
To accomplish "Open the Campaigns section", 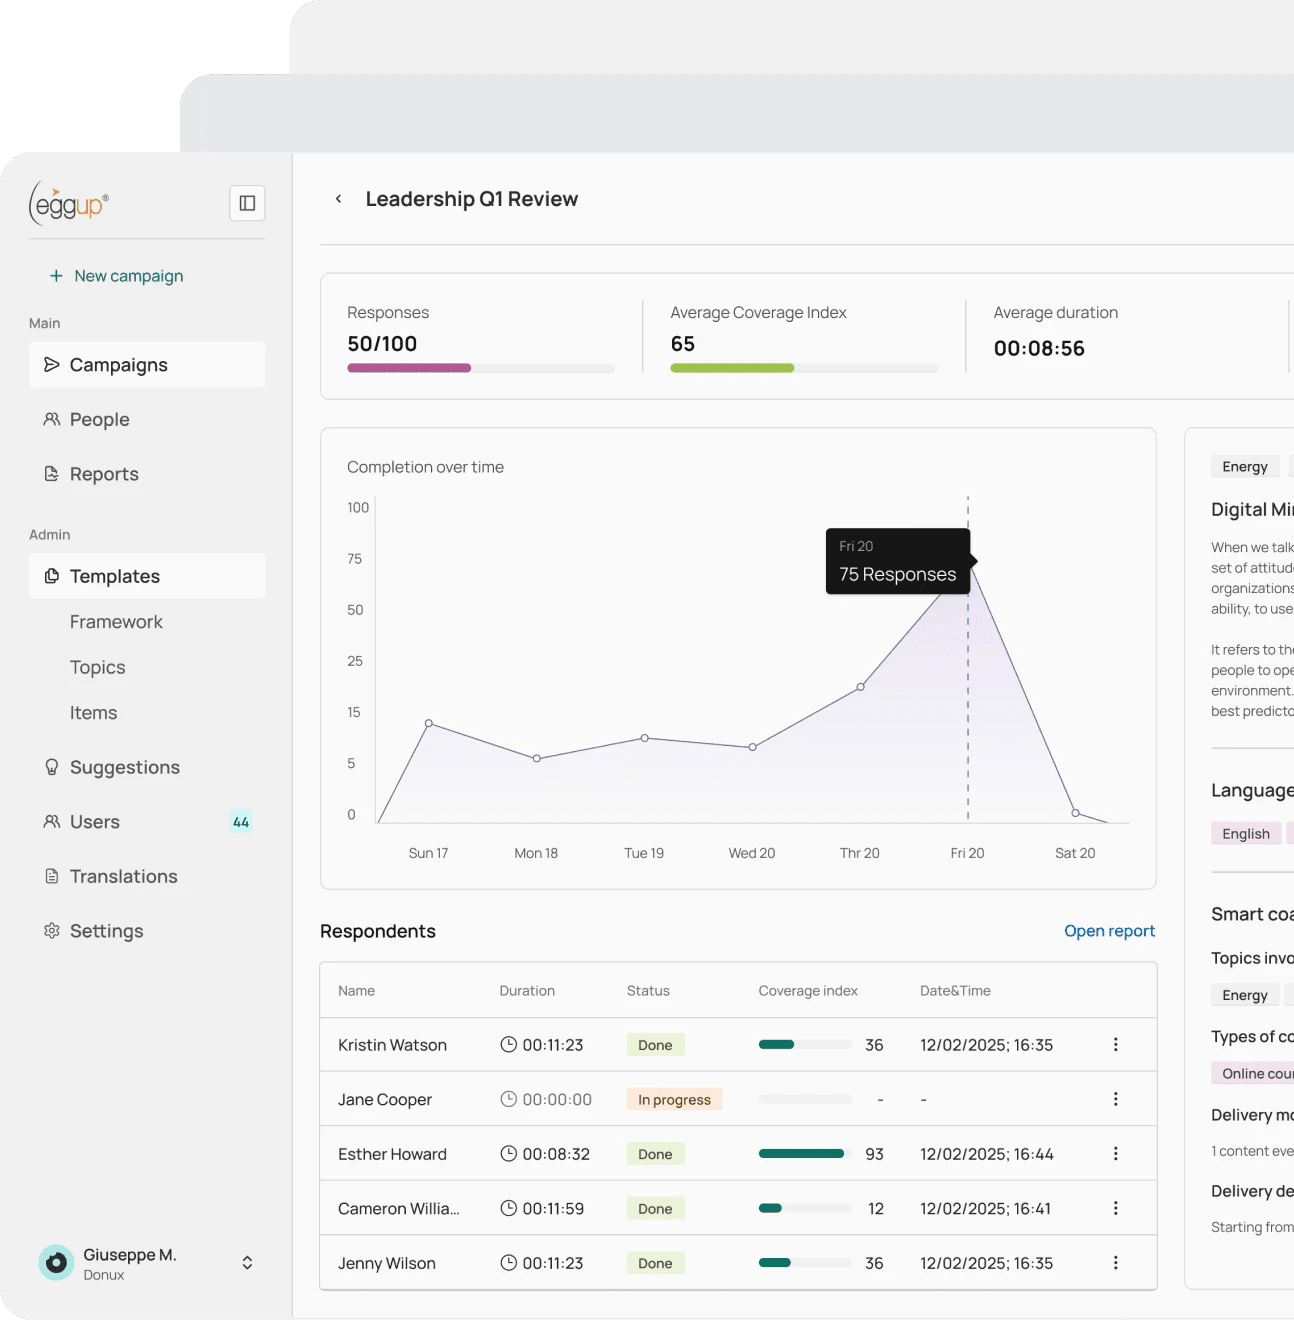I will pyautogui.click(x=147, y=365).
